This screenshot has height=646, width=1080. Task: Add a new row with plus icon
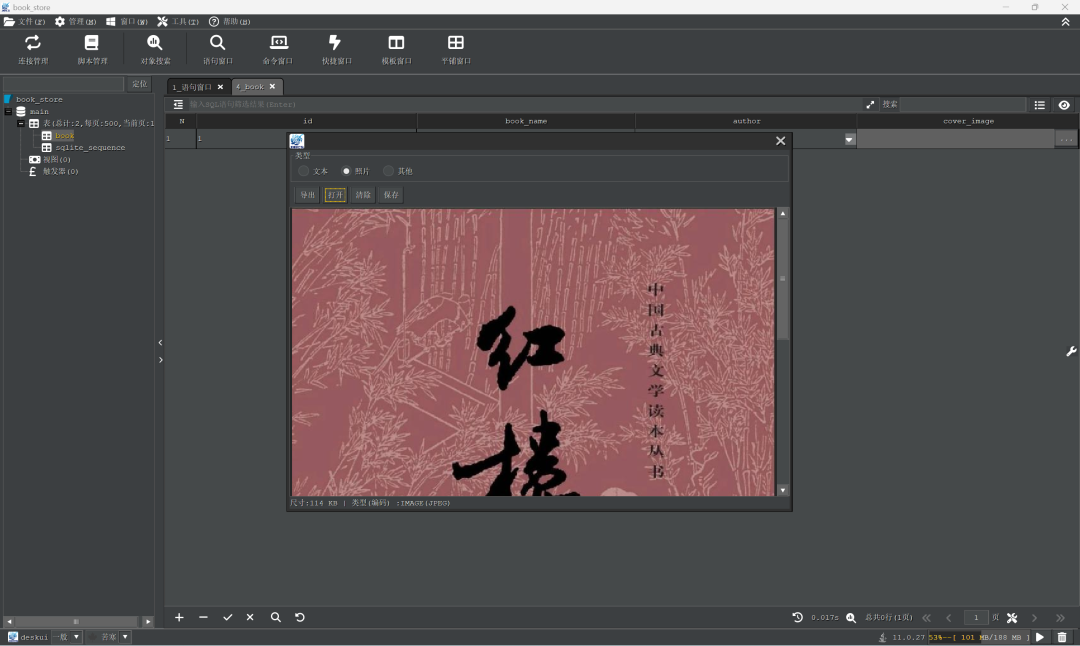click(x=179, y=617)
